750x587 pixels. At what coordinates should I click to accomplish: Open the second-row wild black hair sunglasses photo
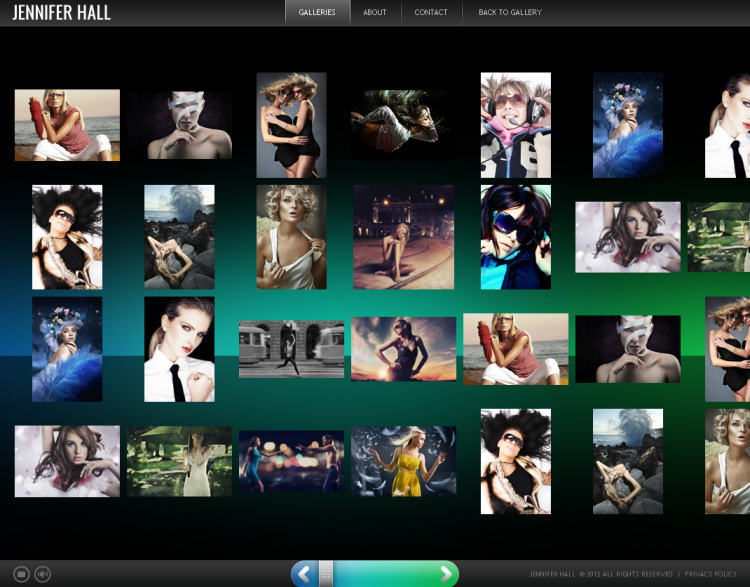[x=67, y=237]
